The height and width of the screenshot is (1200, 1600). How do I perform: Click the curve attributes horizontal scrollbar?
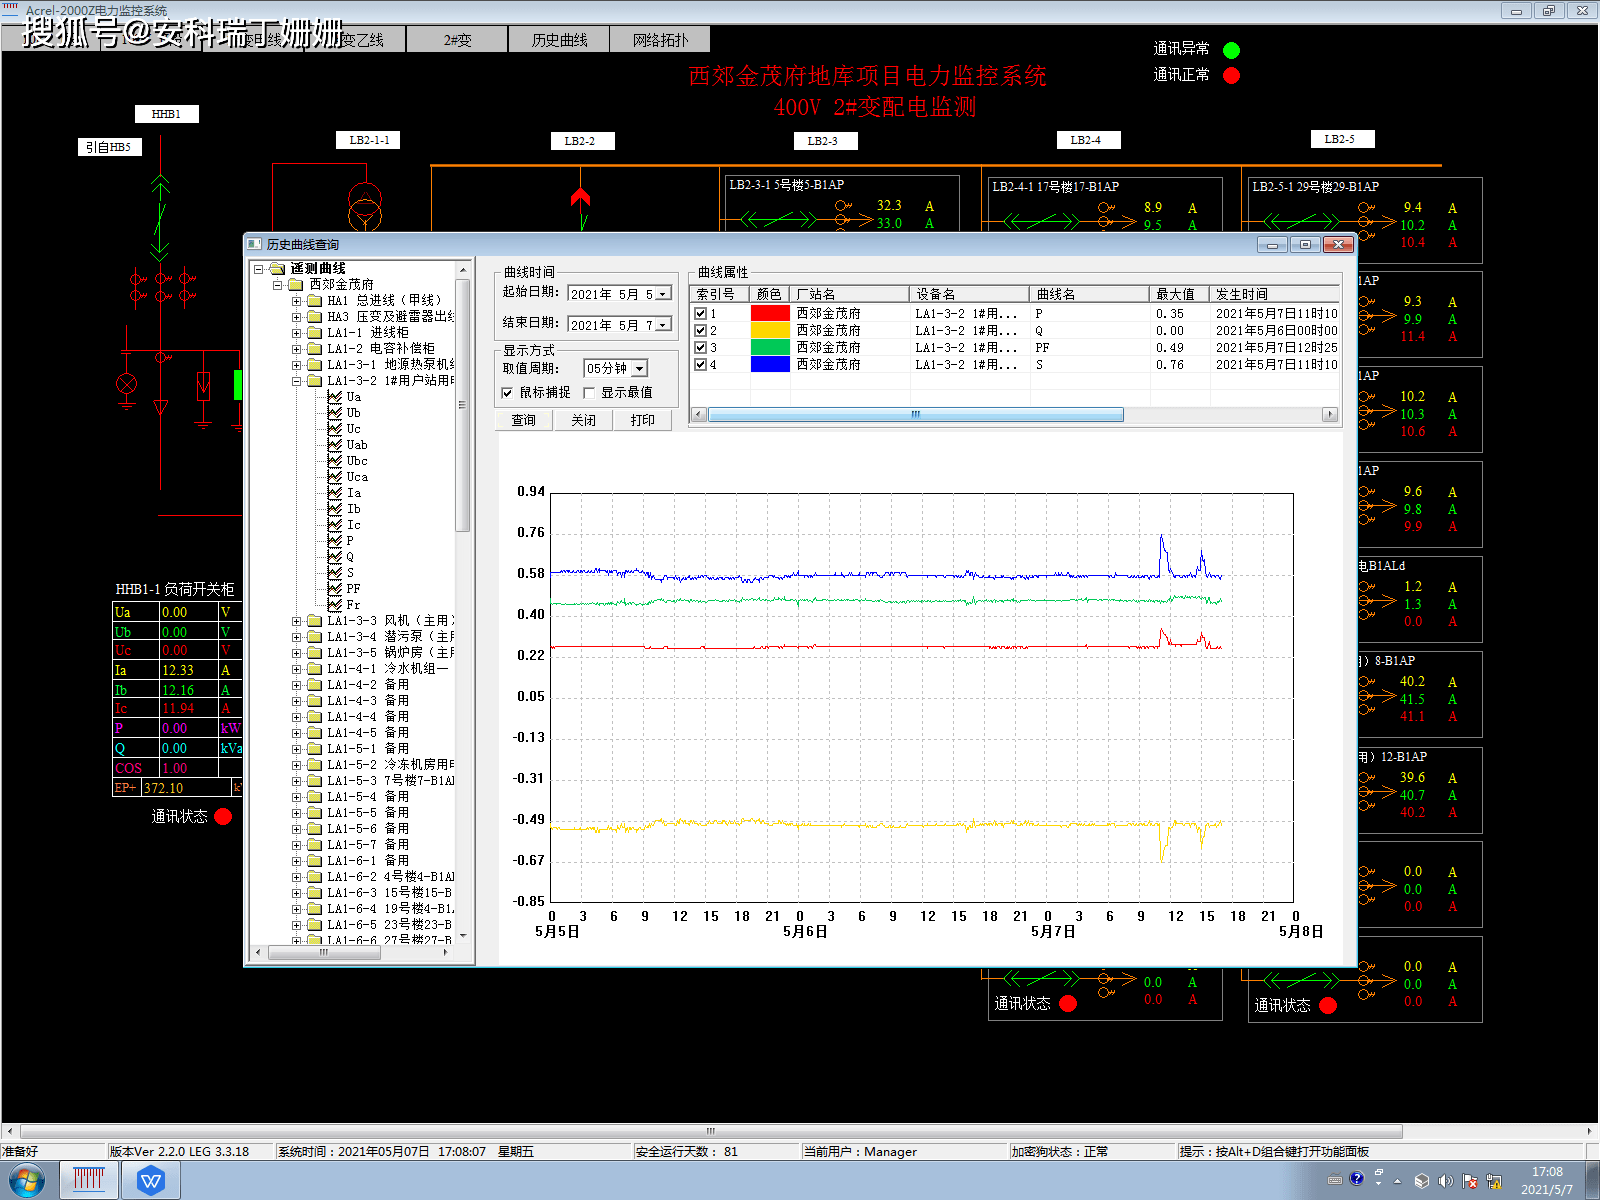[1015, 414]
